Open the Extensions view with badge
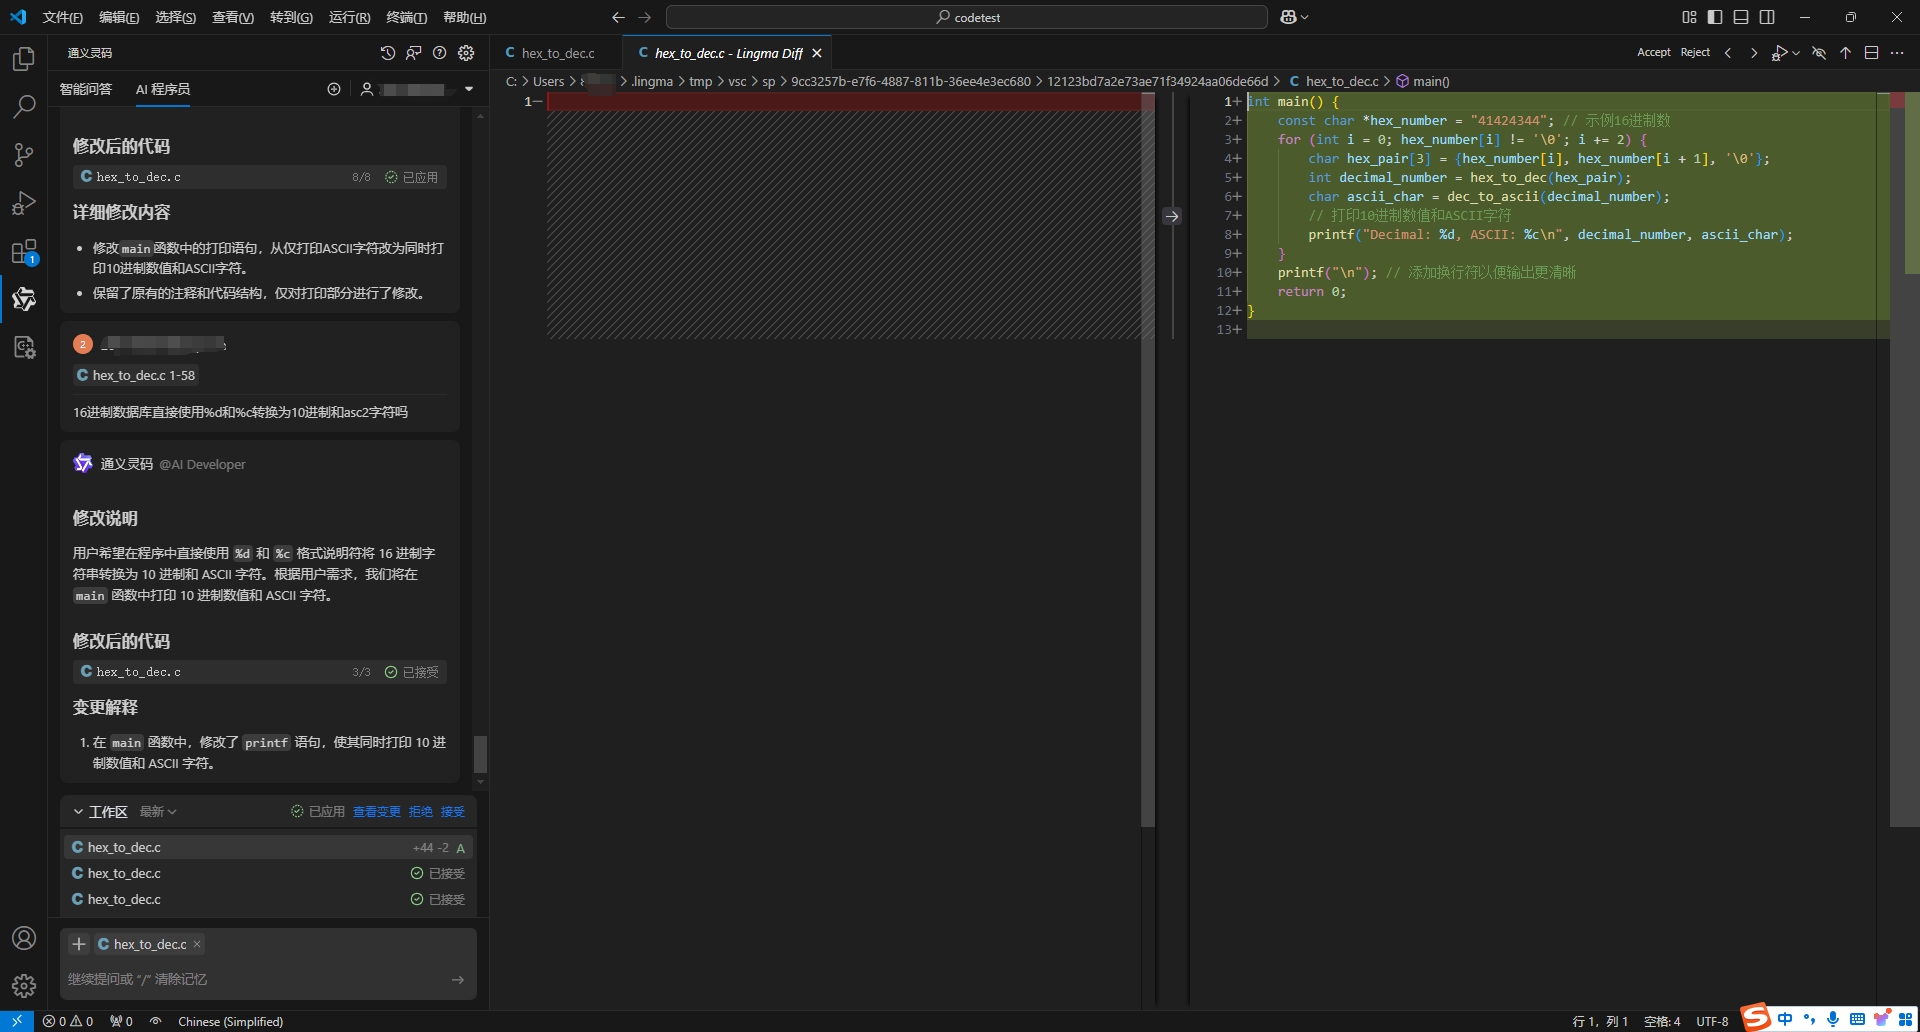This screenshot has height=1032, width=1920. (24, 252)
